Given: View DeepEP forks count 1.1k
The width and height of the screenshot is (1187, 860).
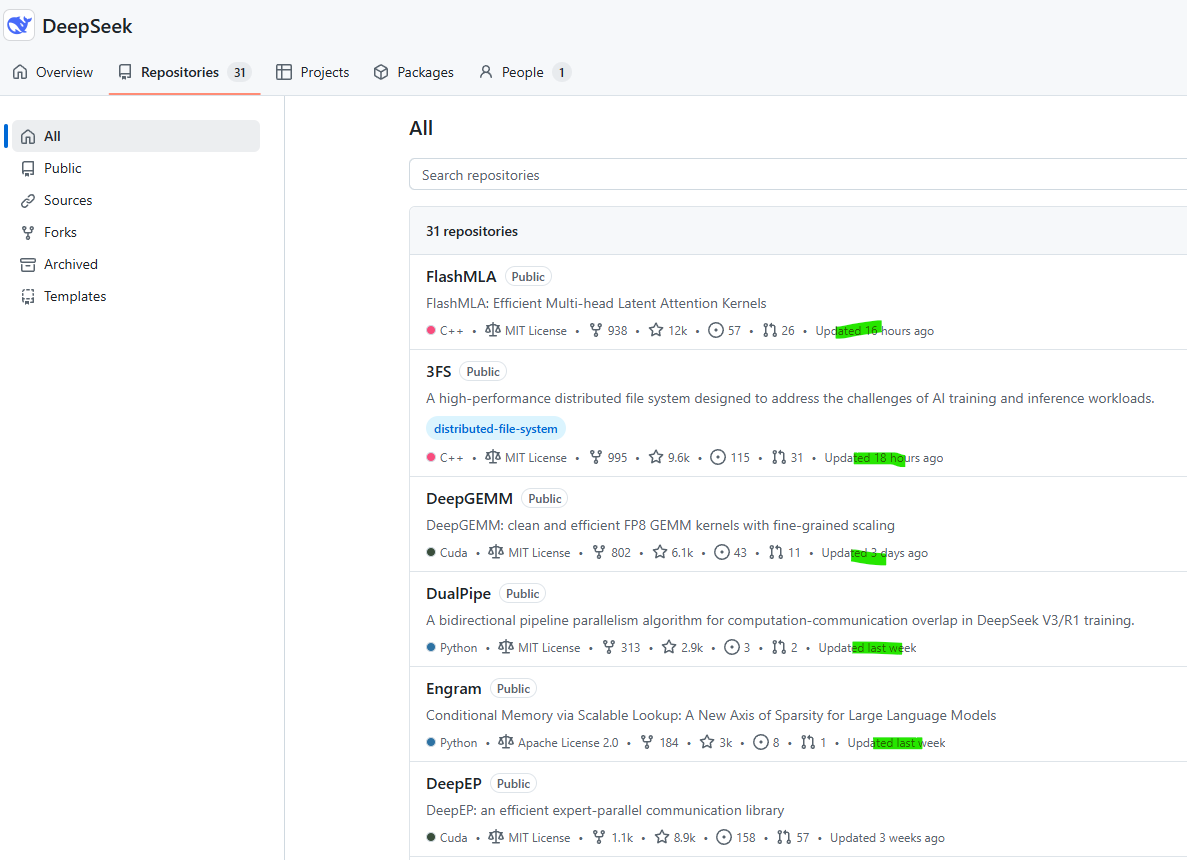Looking at the screenshot, I should [x=612, y=838].
